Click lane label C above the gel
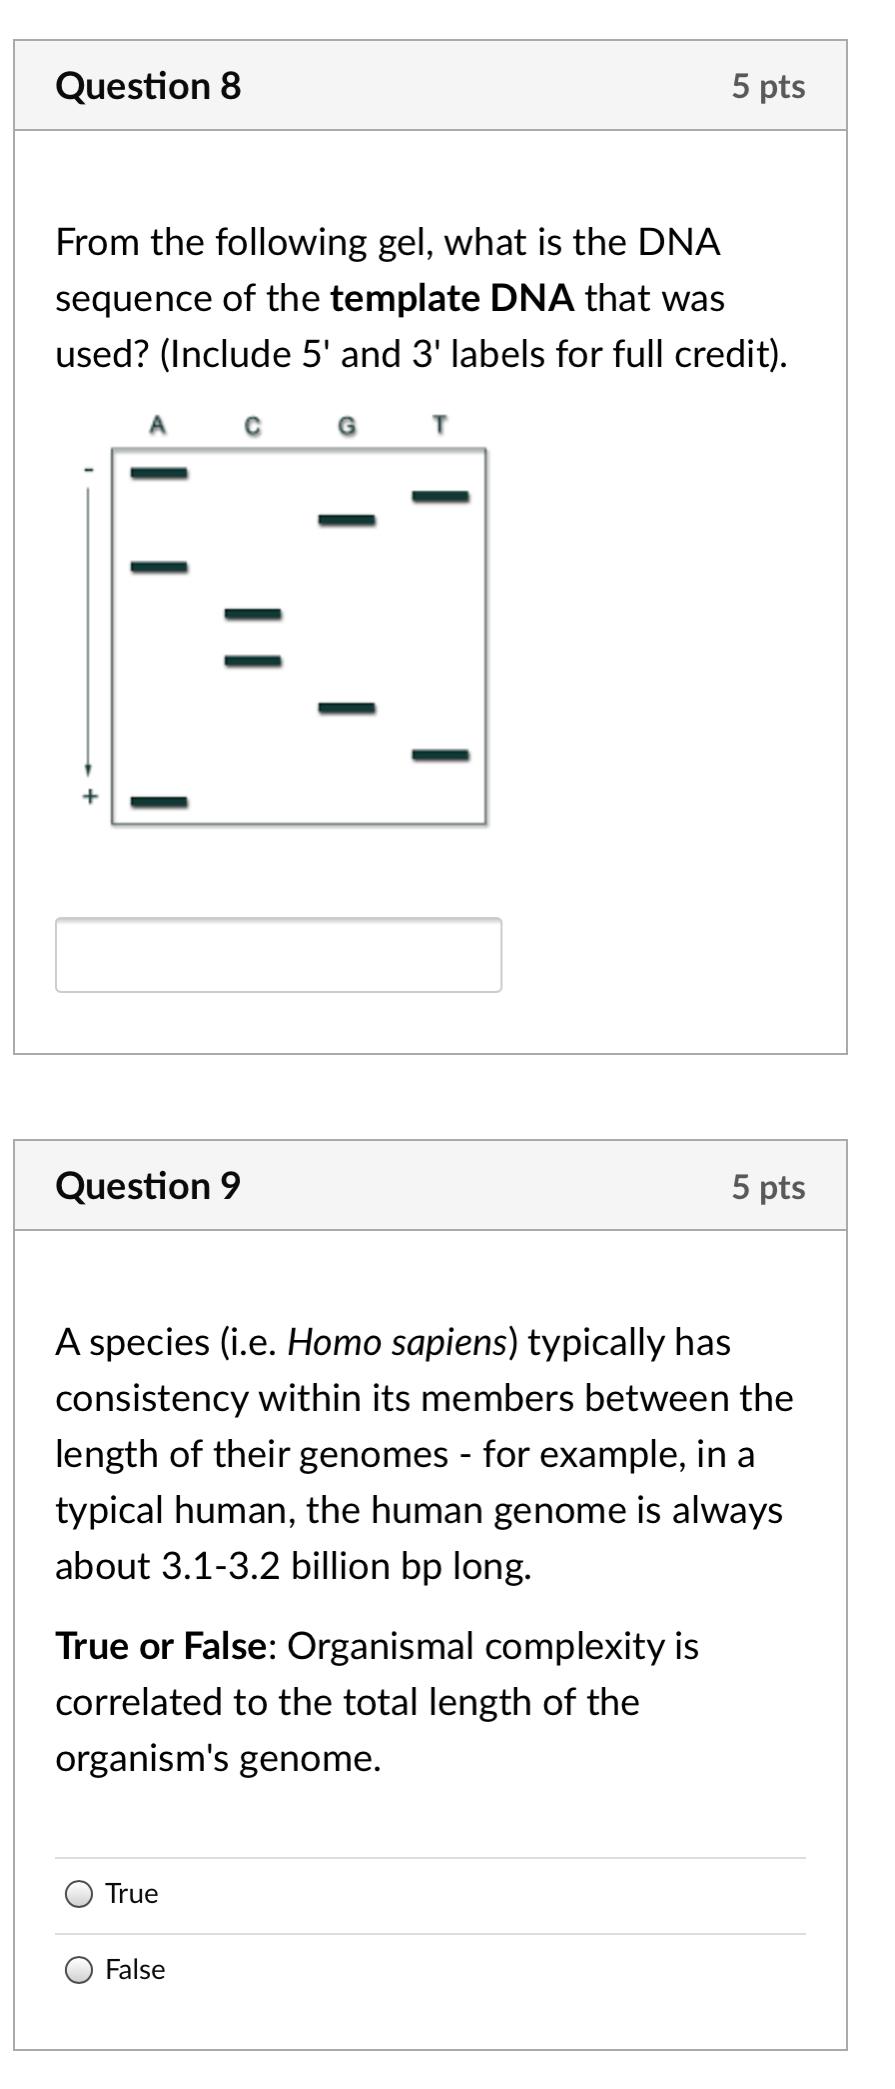 tap(253, 427)
